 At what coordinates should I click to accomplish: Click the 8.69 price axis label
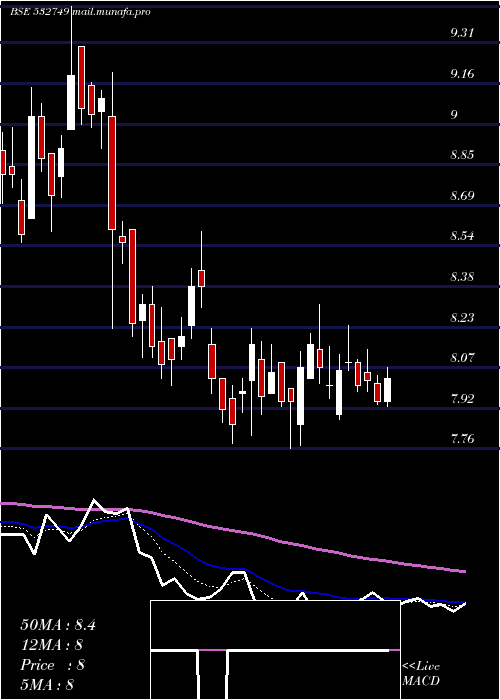click(462, 196)
